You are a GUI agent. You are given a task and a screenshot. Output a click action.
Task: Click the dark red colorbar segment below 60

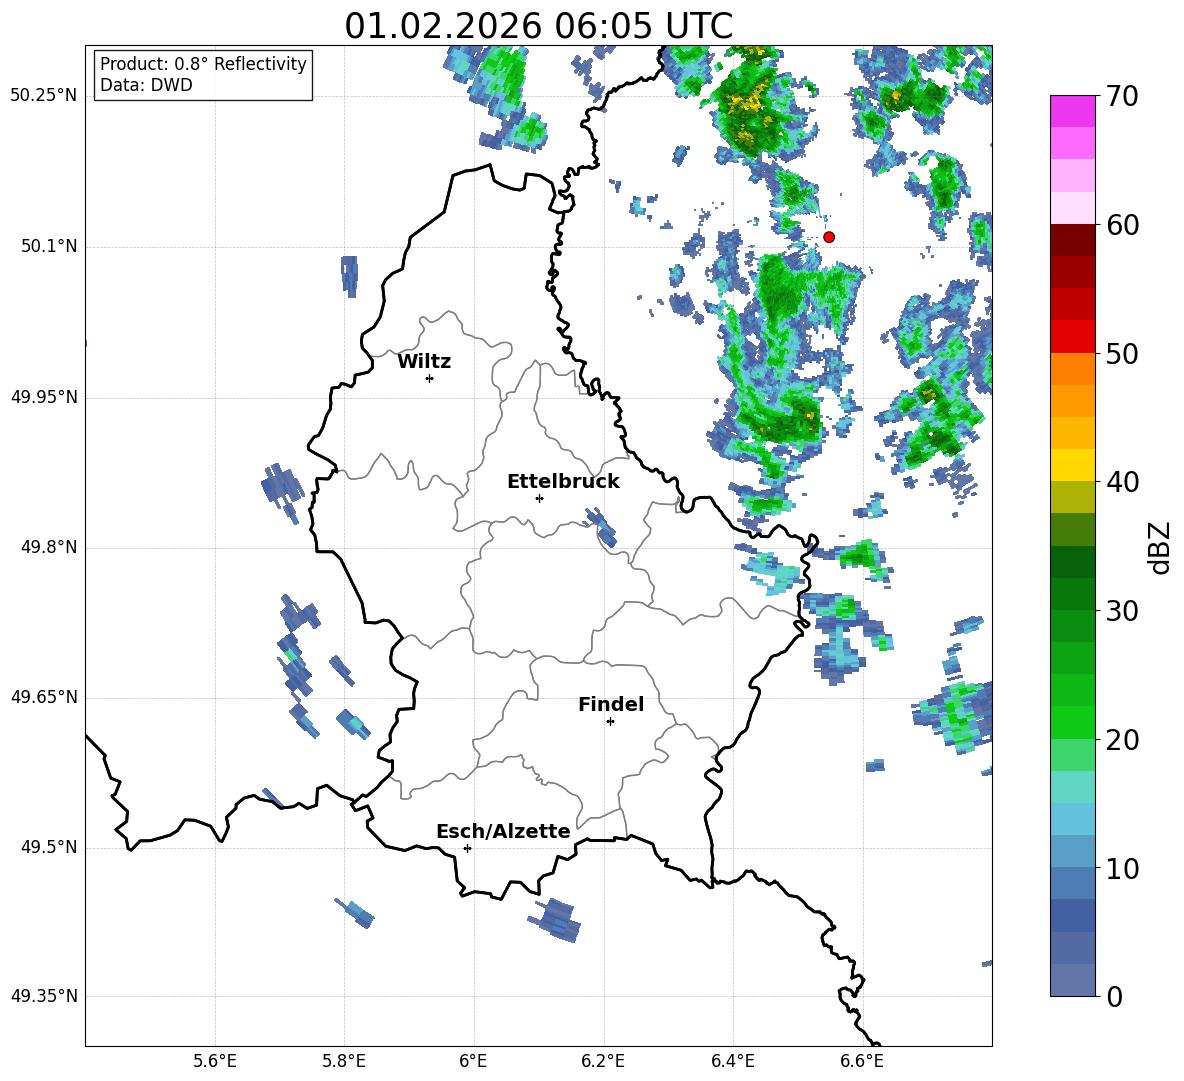click(1072, 239)
